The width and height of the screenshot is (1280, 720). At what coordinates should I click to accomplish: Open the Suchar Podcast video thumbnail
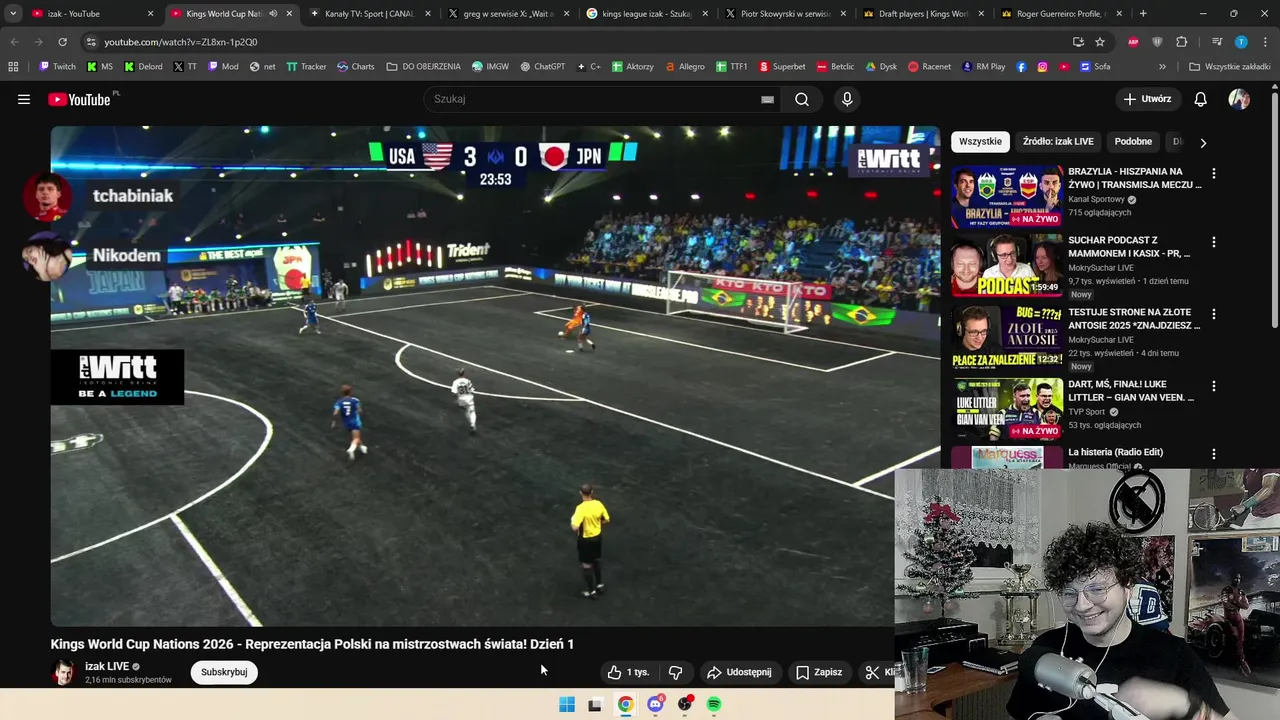coord(1007,266)
